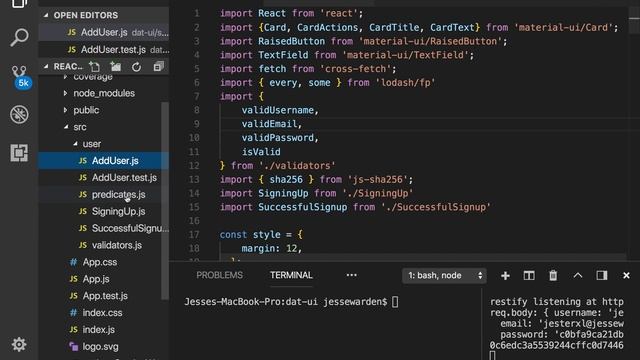Select terminal from '1: bash, node' dropdown

point(444,276)
